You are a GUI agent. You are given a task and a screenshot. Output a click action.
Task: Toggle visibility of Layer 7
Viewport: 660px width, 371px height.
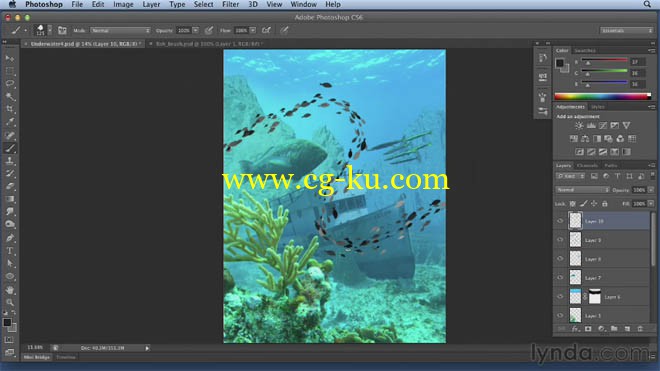[560, 278]
